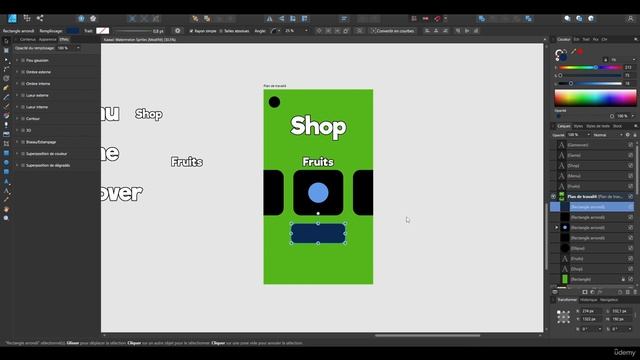This screenshot has width=640, height=360.
Task: Toggle visibility of the Ellipse layer
Action: [631, 248]
